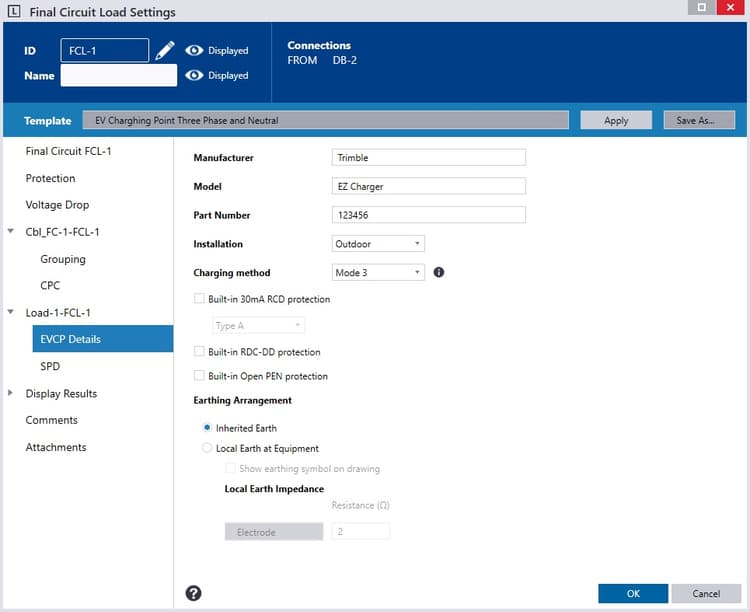Toggle the eye icon next to Name field
Screen dimensions: 750x612
(194, 75)
